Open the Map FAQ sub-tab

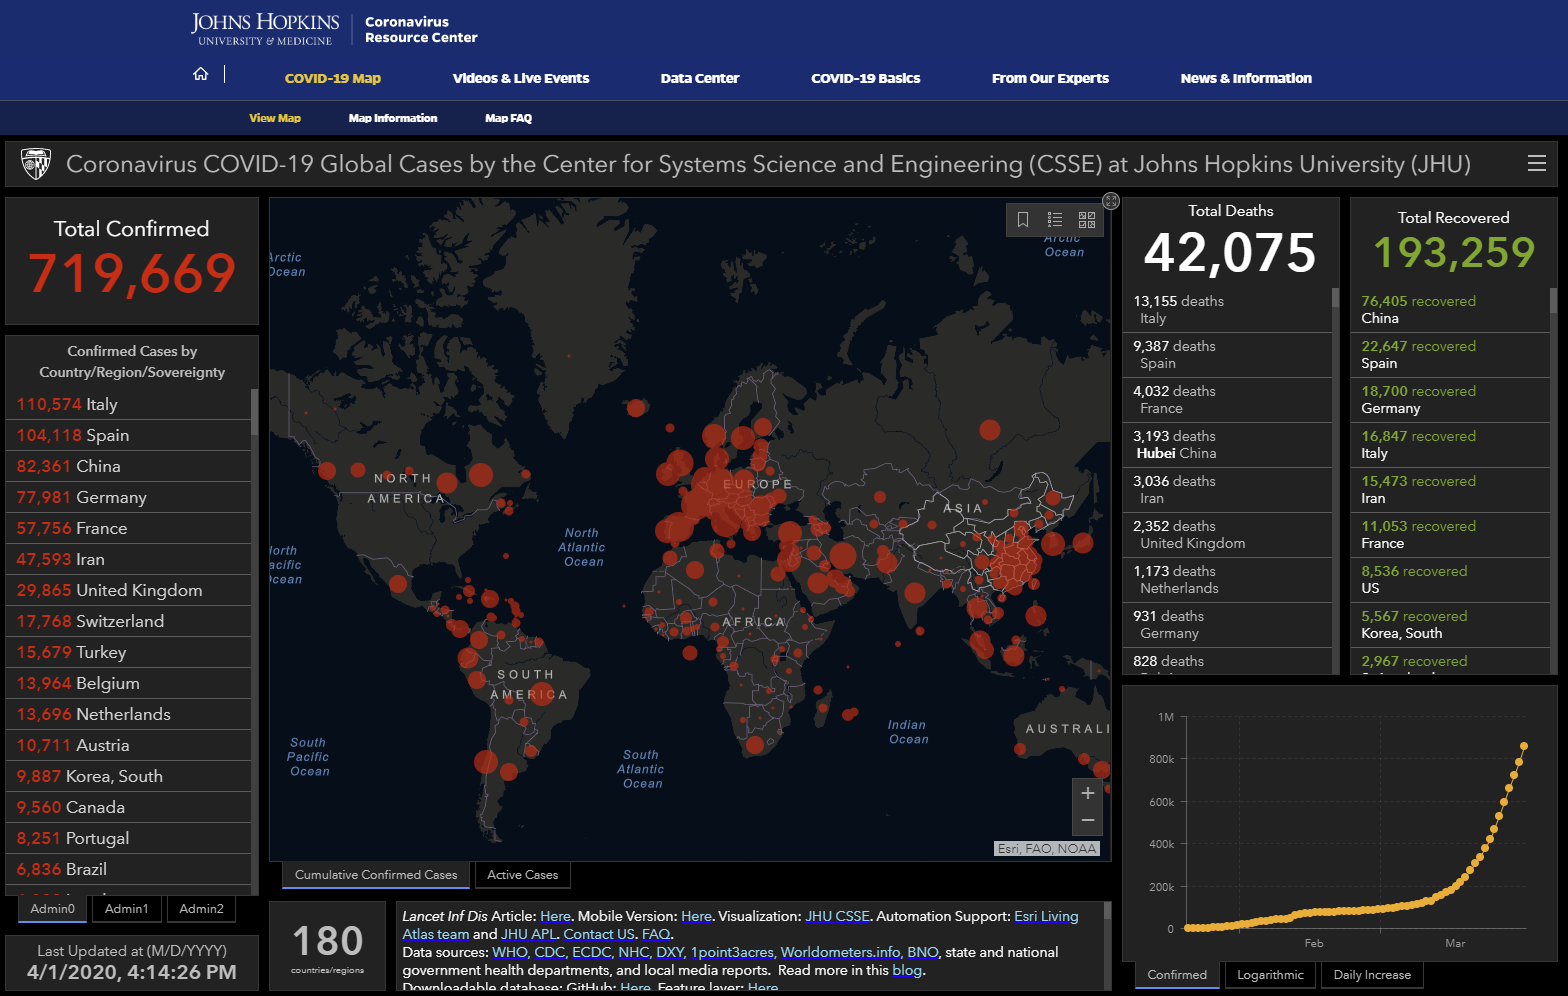508,118
